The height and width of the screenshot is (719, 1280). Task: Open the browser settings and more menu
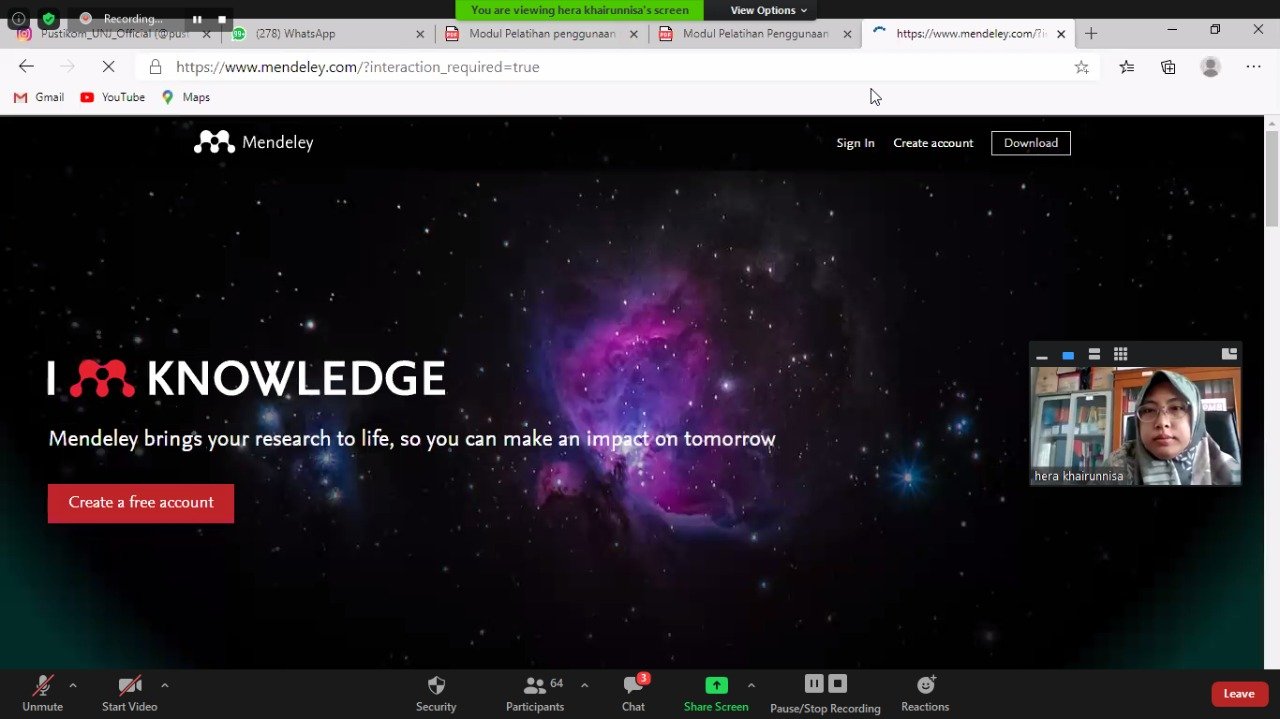(1253, 67)
